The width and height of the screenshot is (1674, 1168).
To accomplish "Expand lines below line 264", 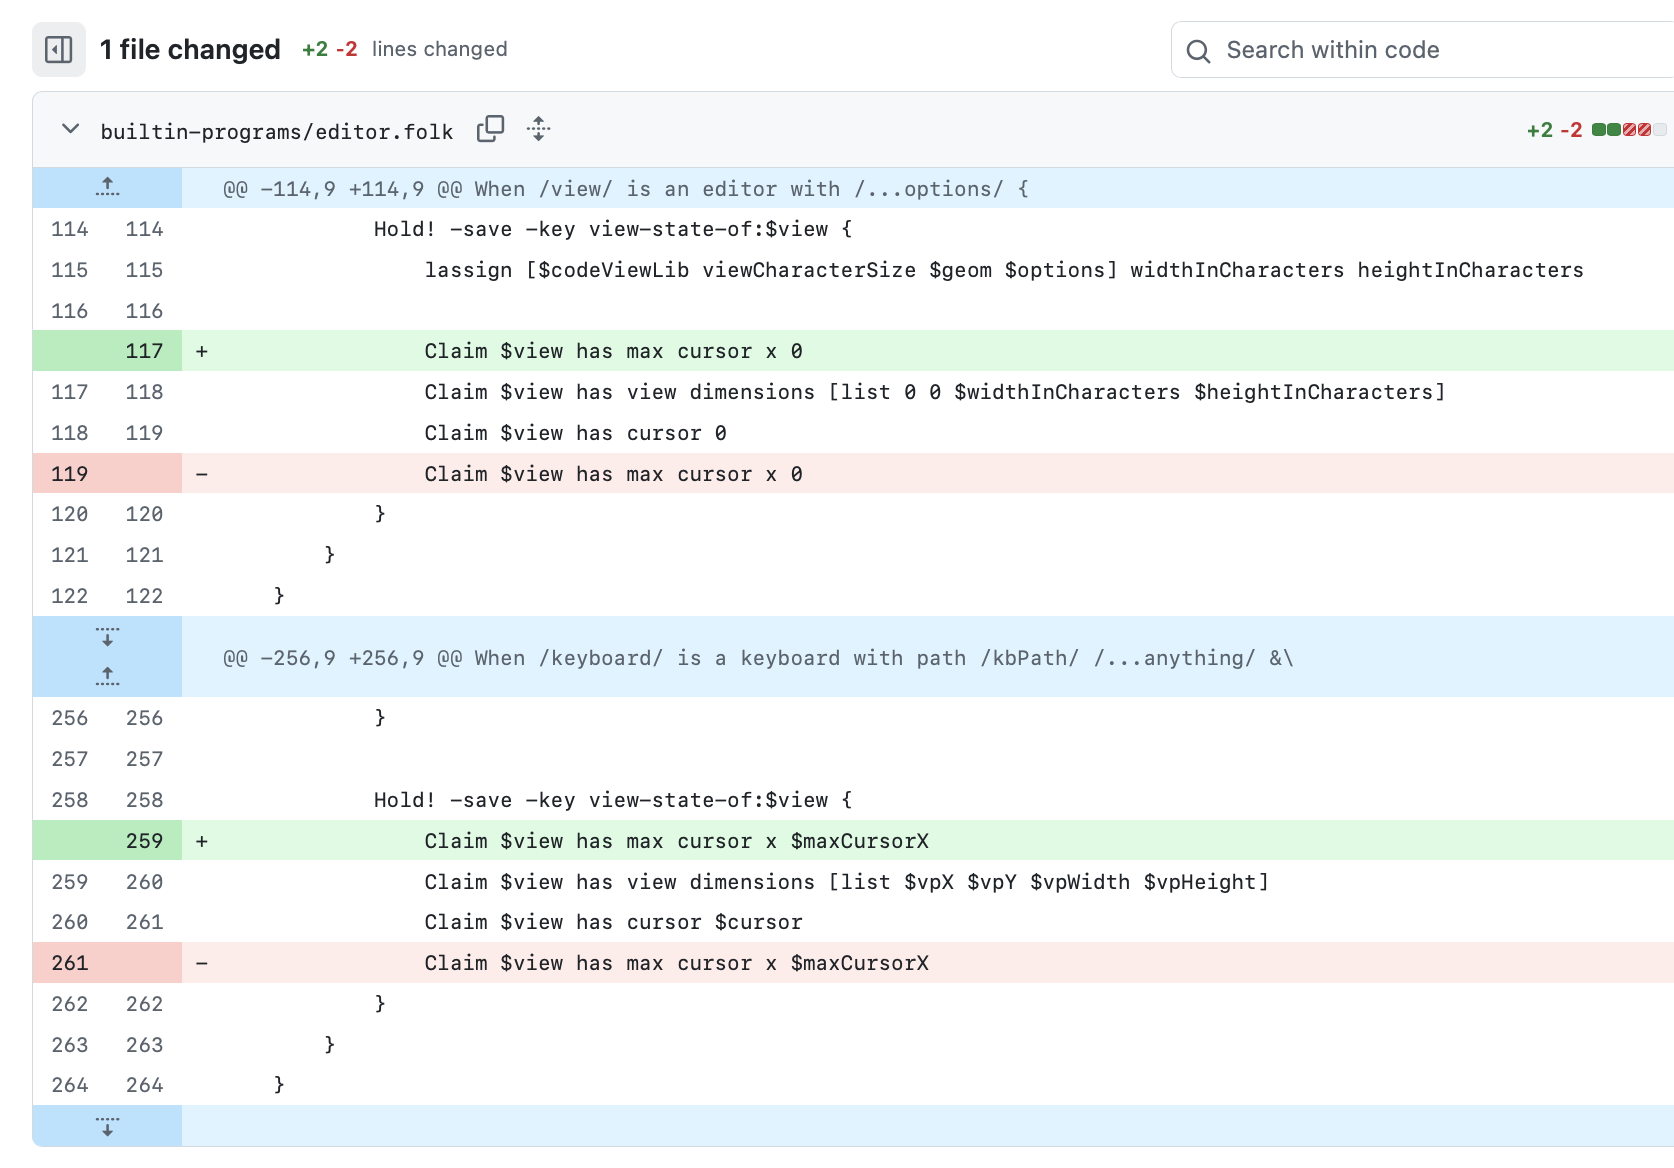I will point(107,1126).
